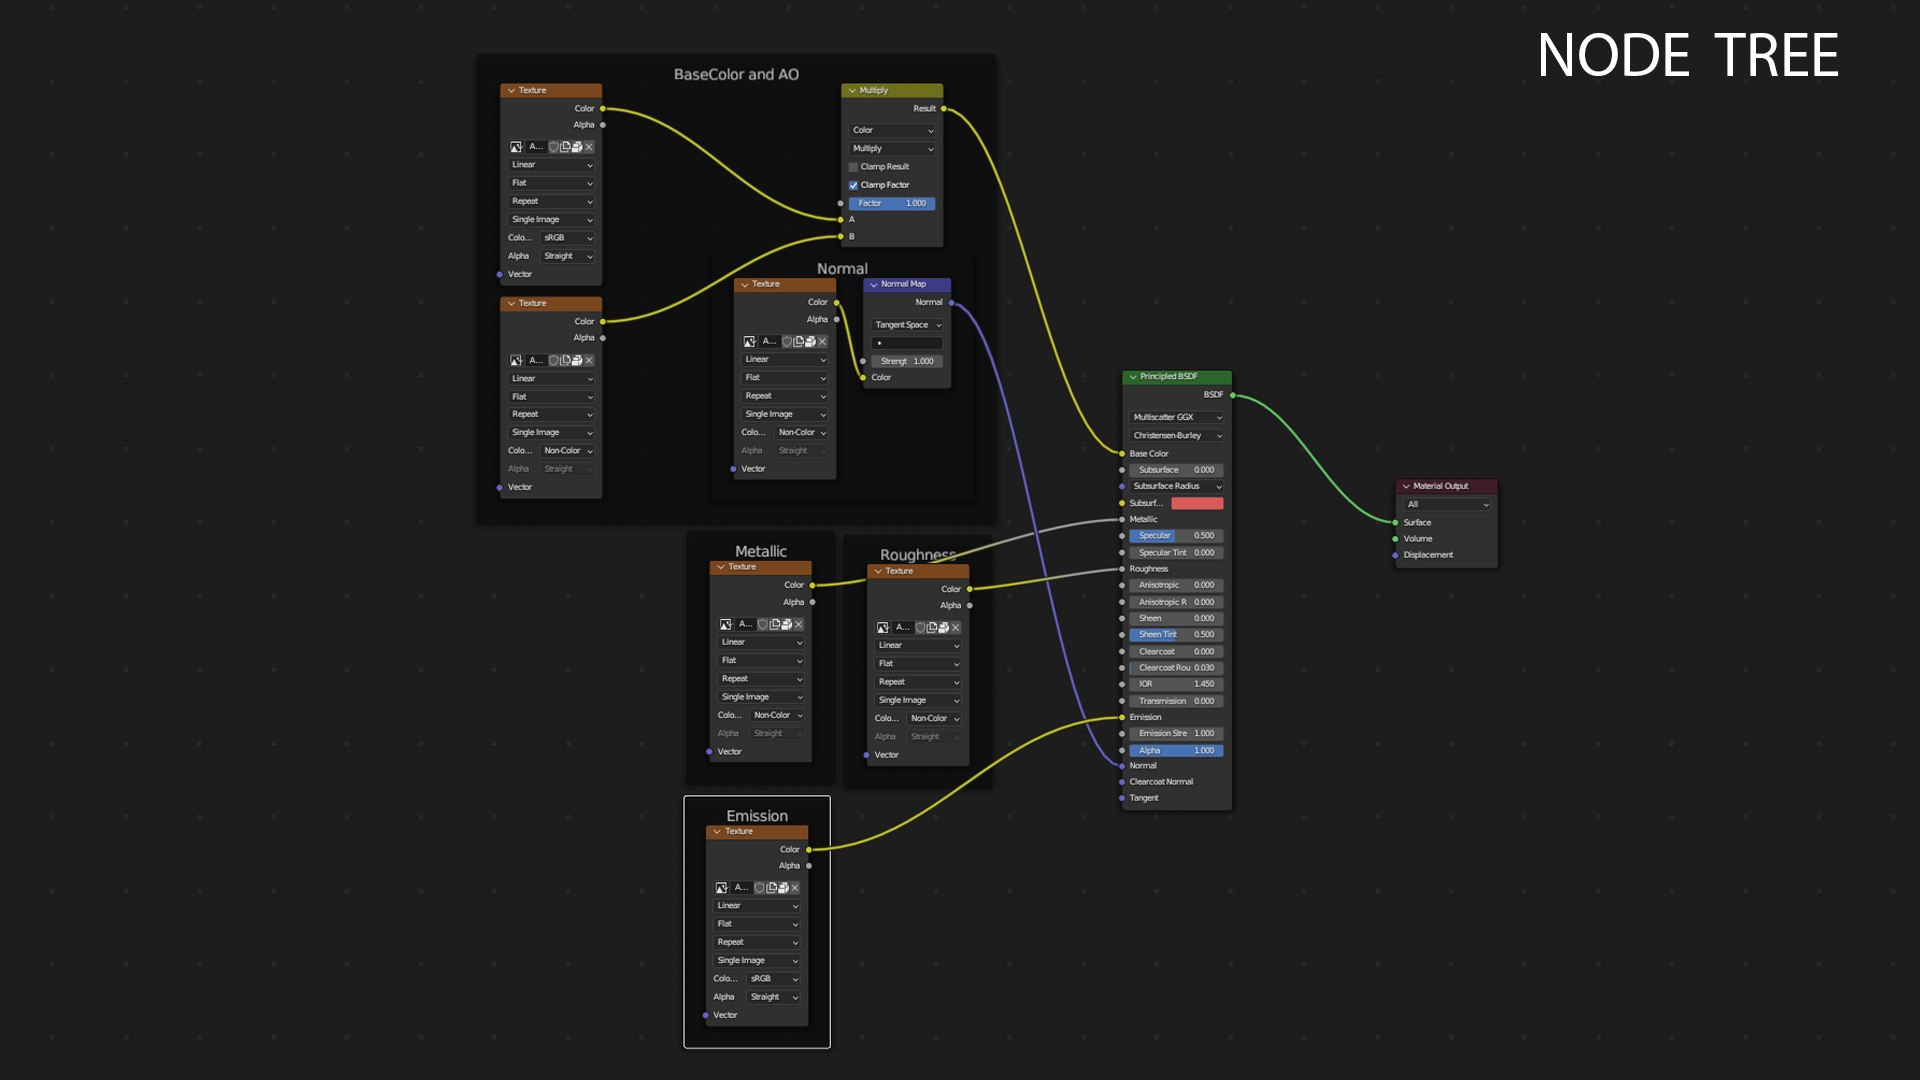Expand Subsurface Radius in Principled BSDF

pos(1176,486)
